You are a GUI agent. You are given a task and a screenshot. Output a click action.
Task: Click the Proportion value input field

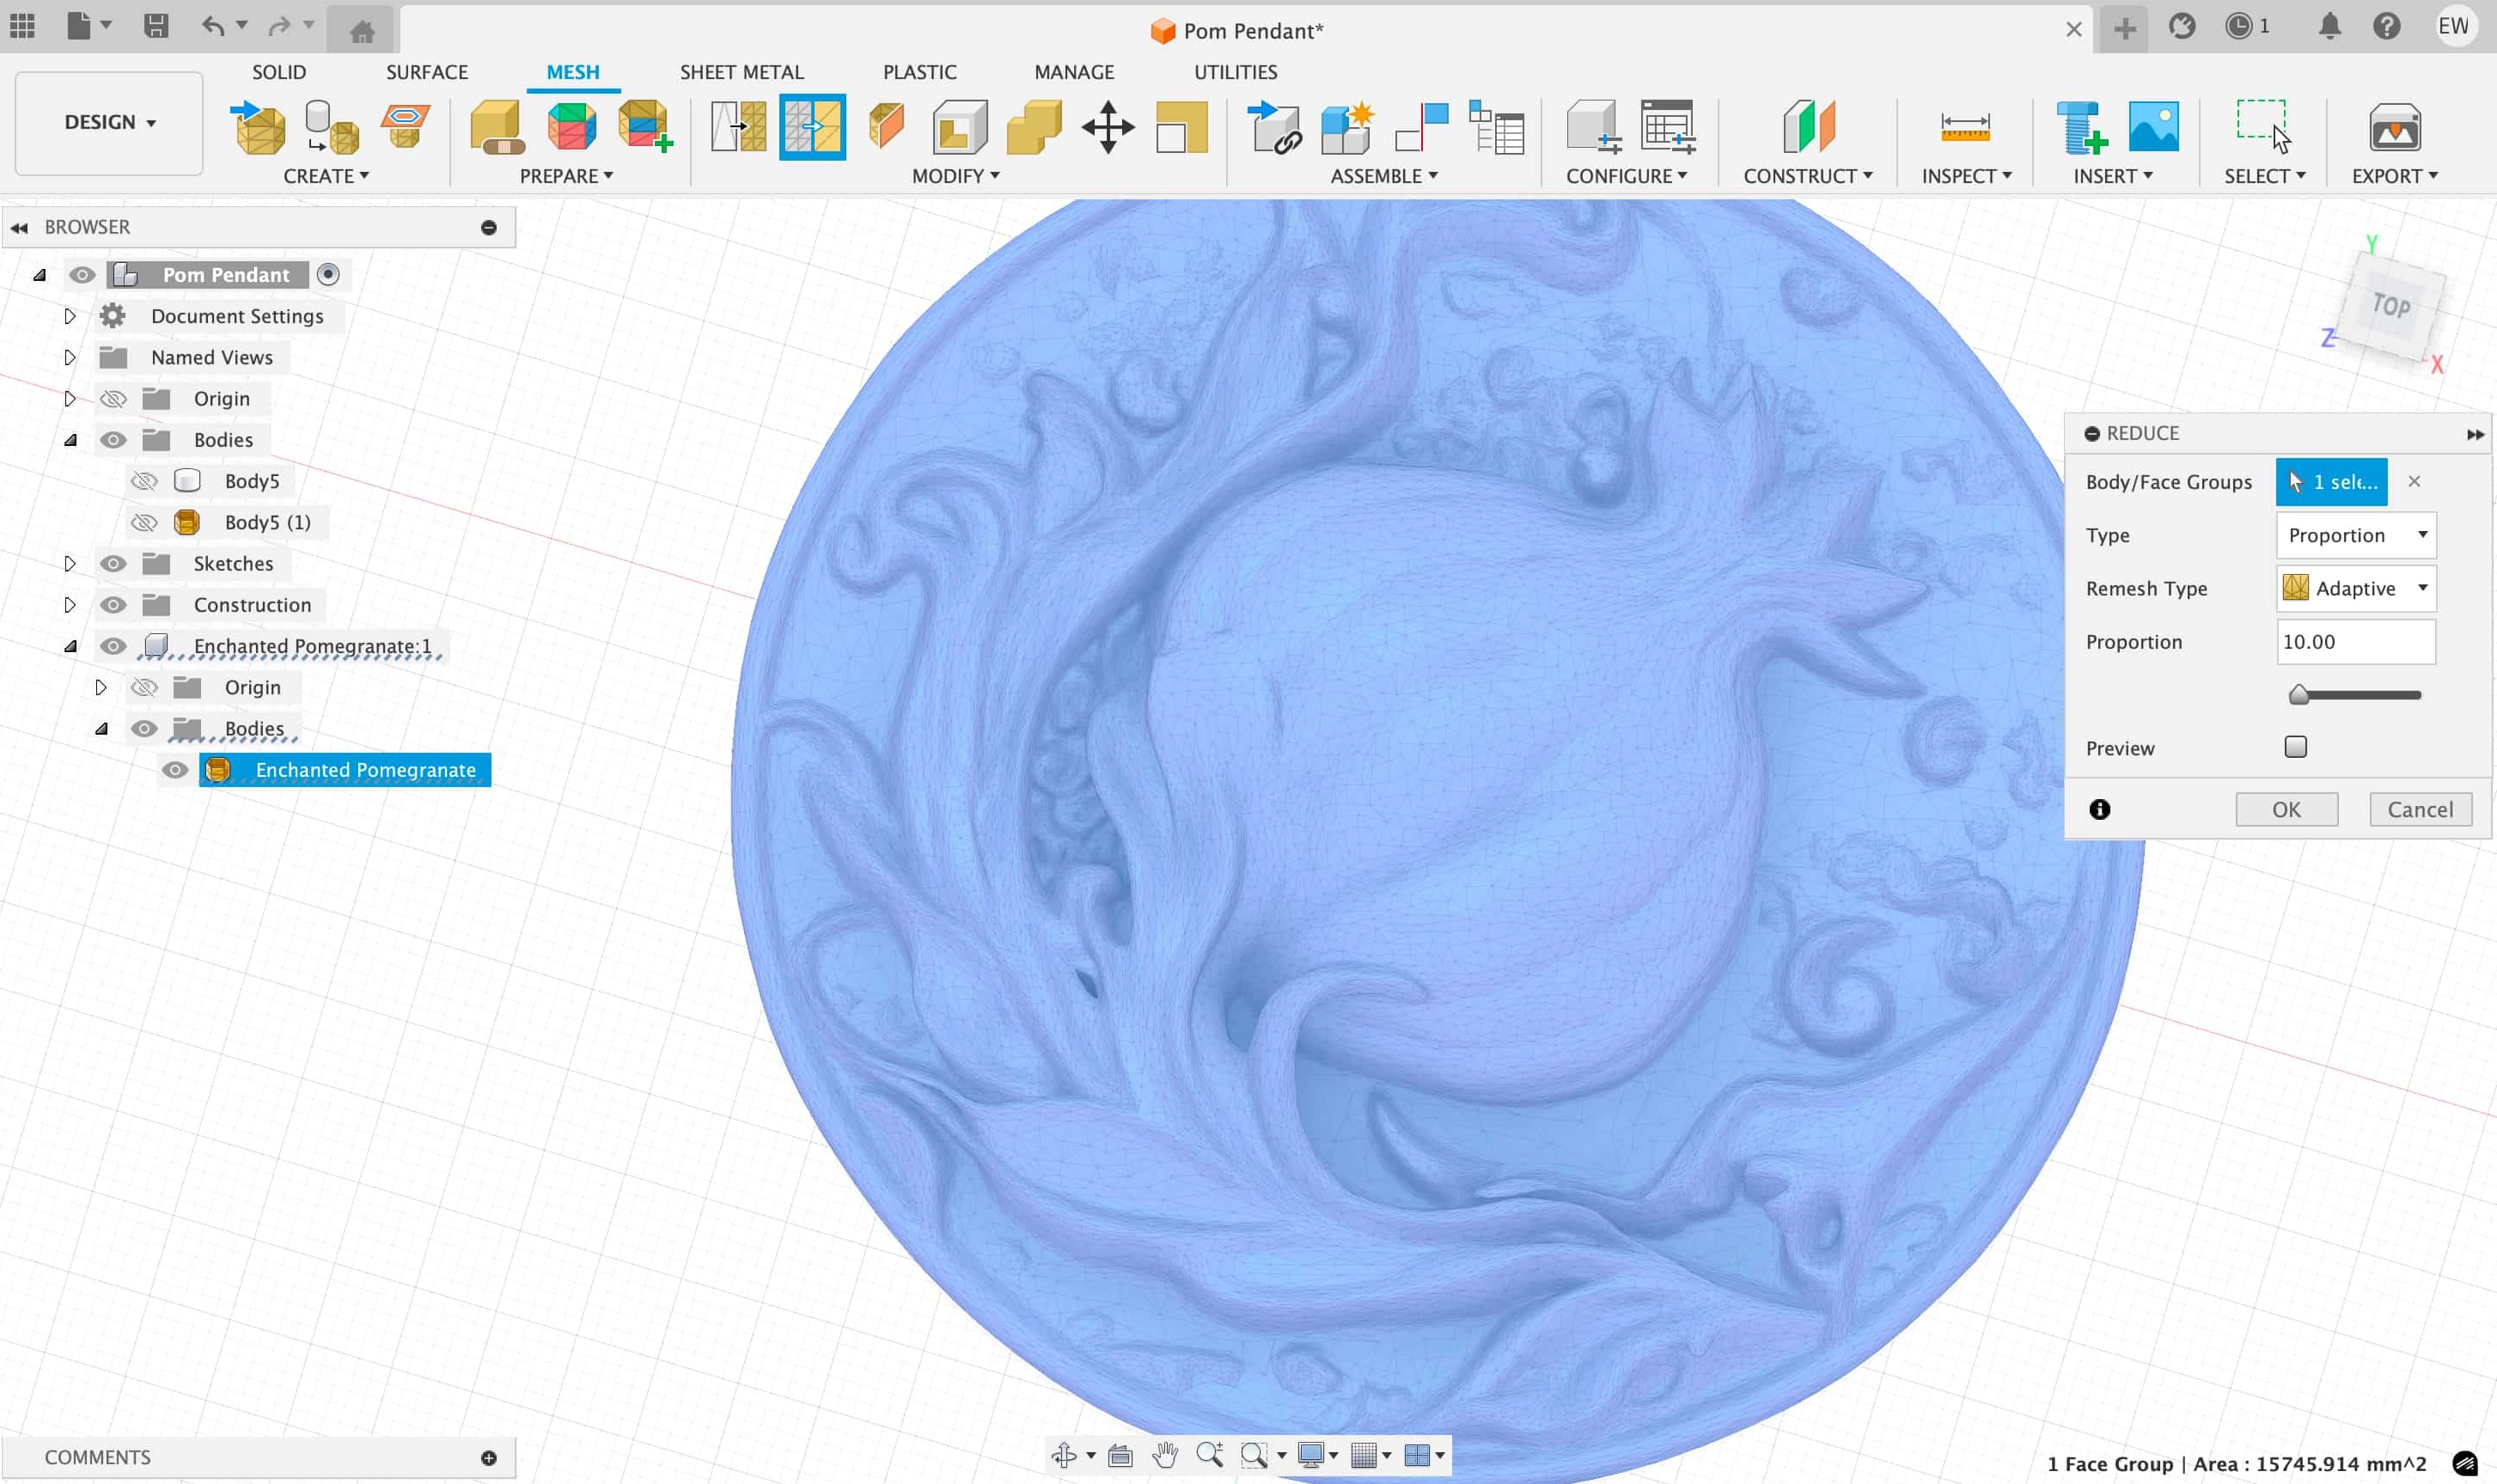click(2354, 642)
